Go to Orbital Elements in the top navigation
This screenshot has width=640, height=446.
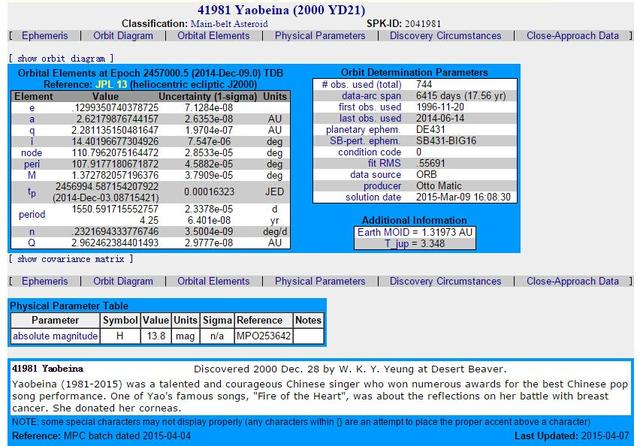point(213,35)
